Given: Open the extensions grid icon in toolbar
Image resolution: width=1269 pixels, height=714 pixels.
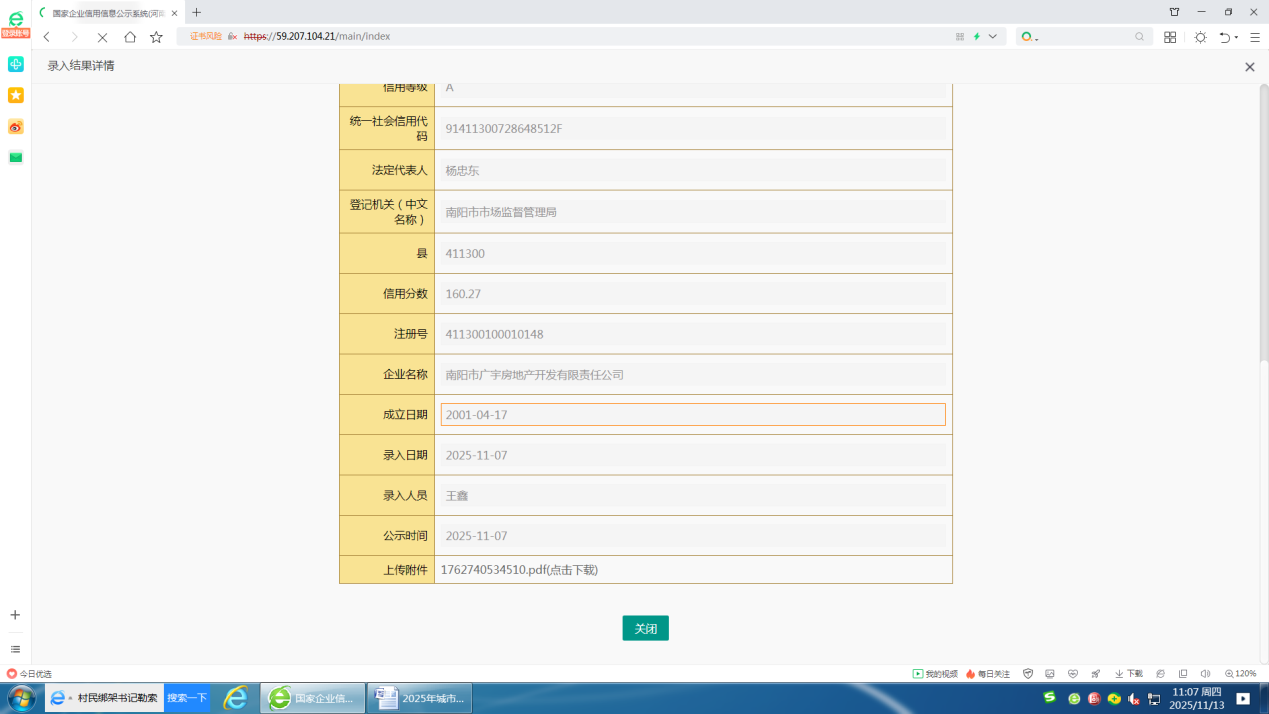Looking at the screenshot, I should [1170, 37].
